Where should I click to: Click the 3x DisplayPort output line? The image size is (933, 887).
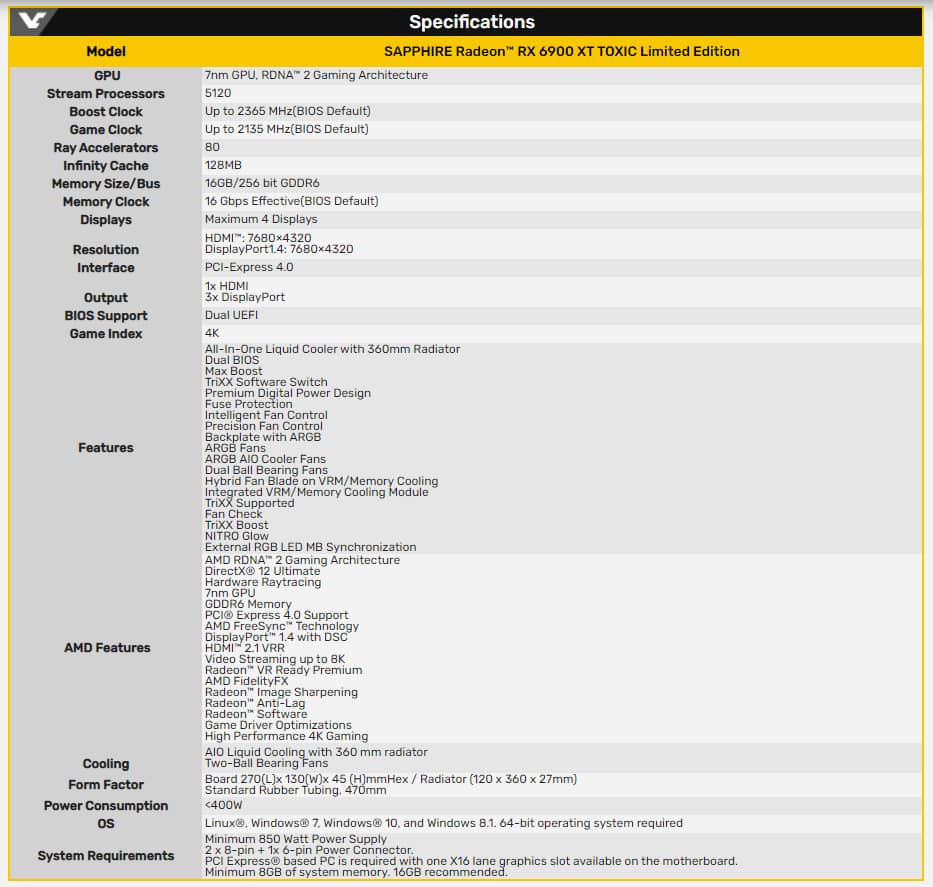click(x=245, y=297)
